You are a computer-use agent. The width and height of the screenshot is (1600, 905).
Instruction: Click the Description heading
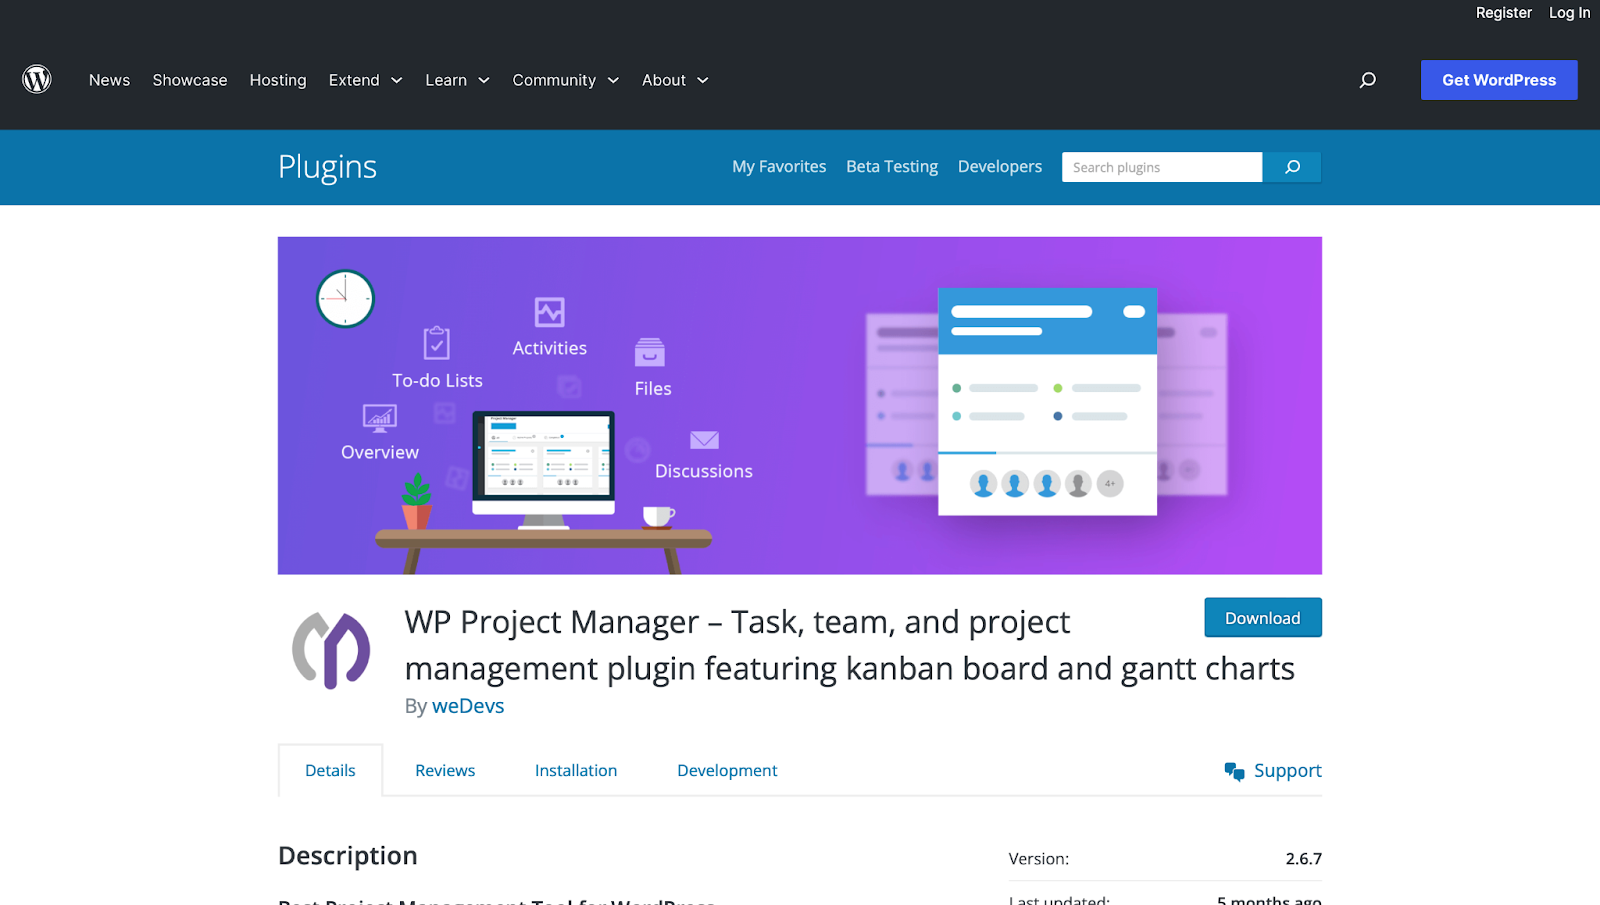point(348,856)
